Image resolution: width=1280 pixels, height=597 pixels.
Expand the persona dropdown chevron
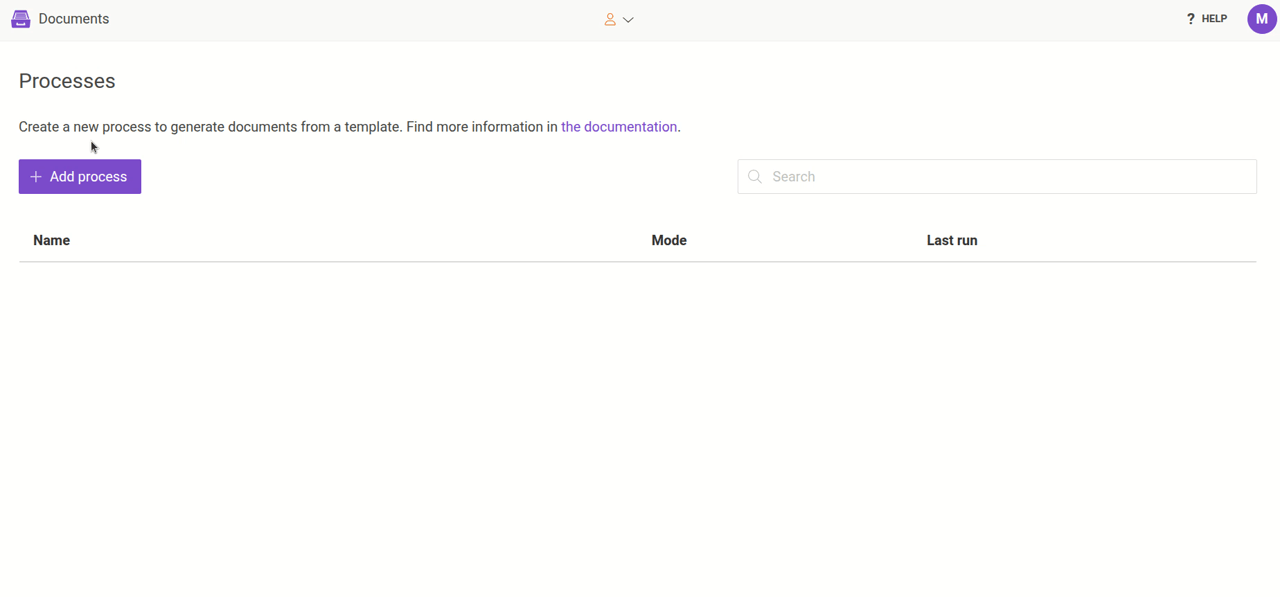click(628, 20)
